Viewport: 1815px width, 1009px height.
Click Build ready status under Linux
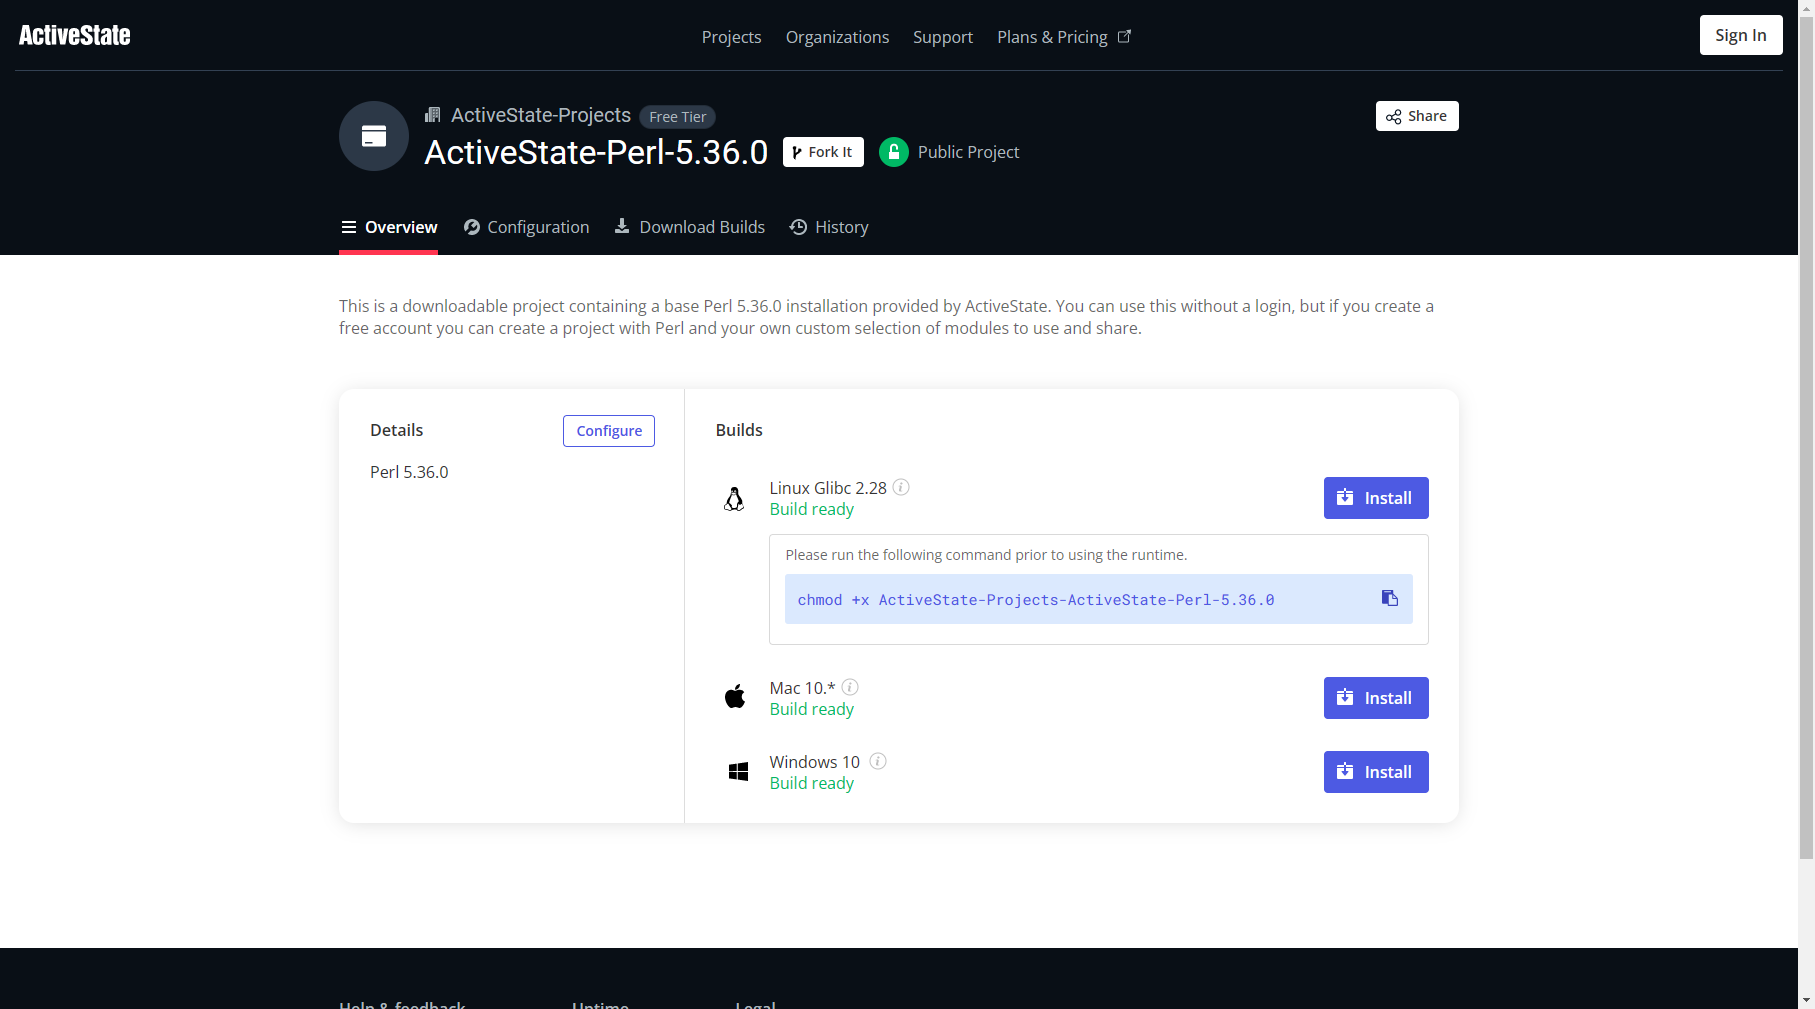pyautogui.click(x=812, y=509)
